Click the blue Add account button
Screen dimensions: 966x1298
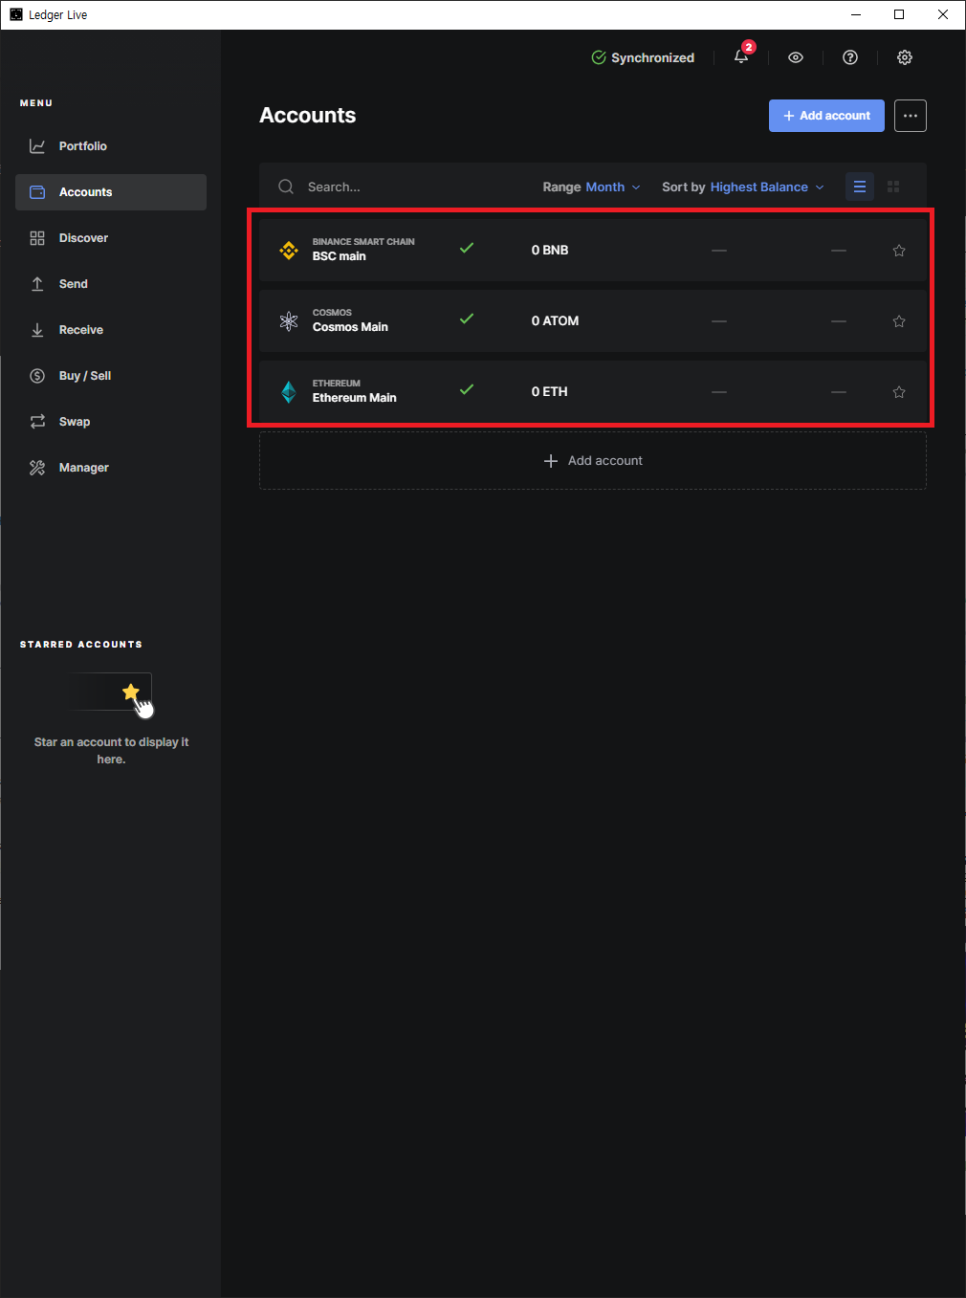[x=827, y=116]
